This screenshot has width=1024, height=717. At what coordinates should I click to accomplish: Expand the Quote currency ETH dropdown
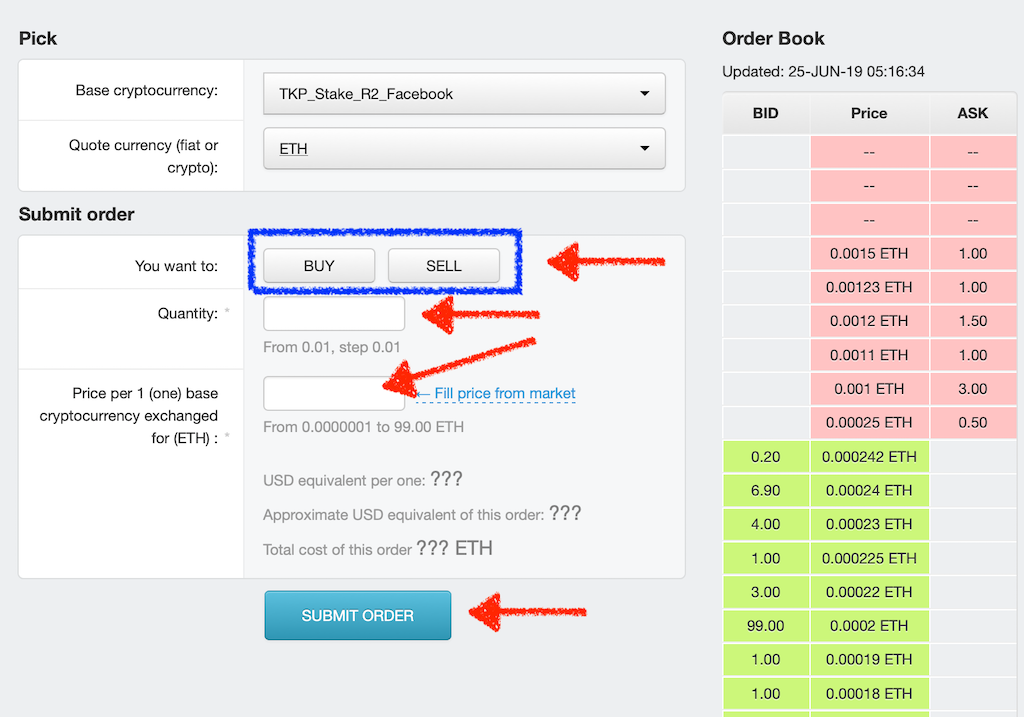tap(464, 149)
